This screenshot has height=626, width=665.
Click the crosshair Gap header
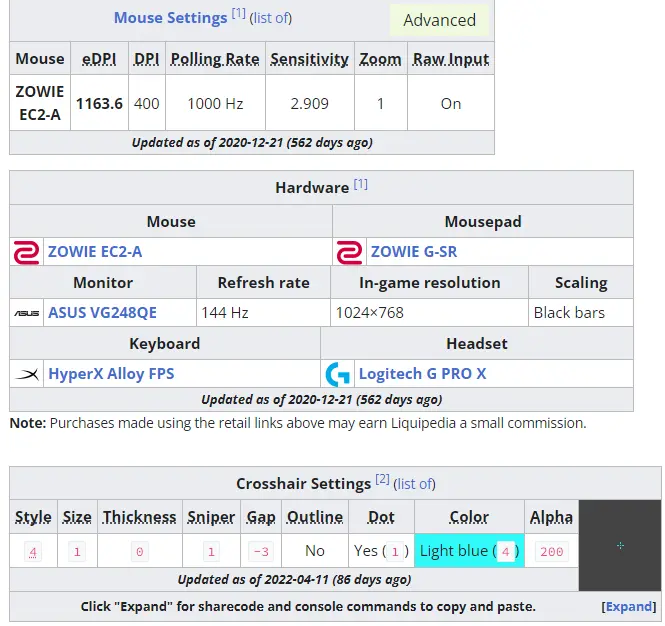[x=261, y=517]
